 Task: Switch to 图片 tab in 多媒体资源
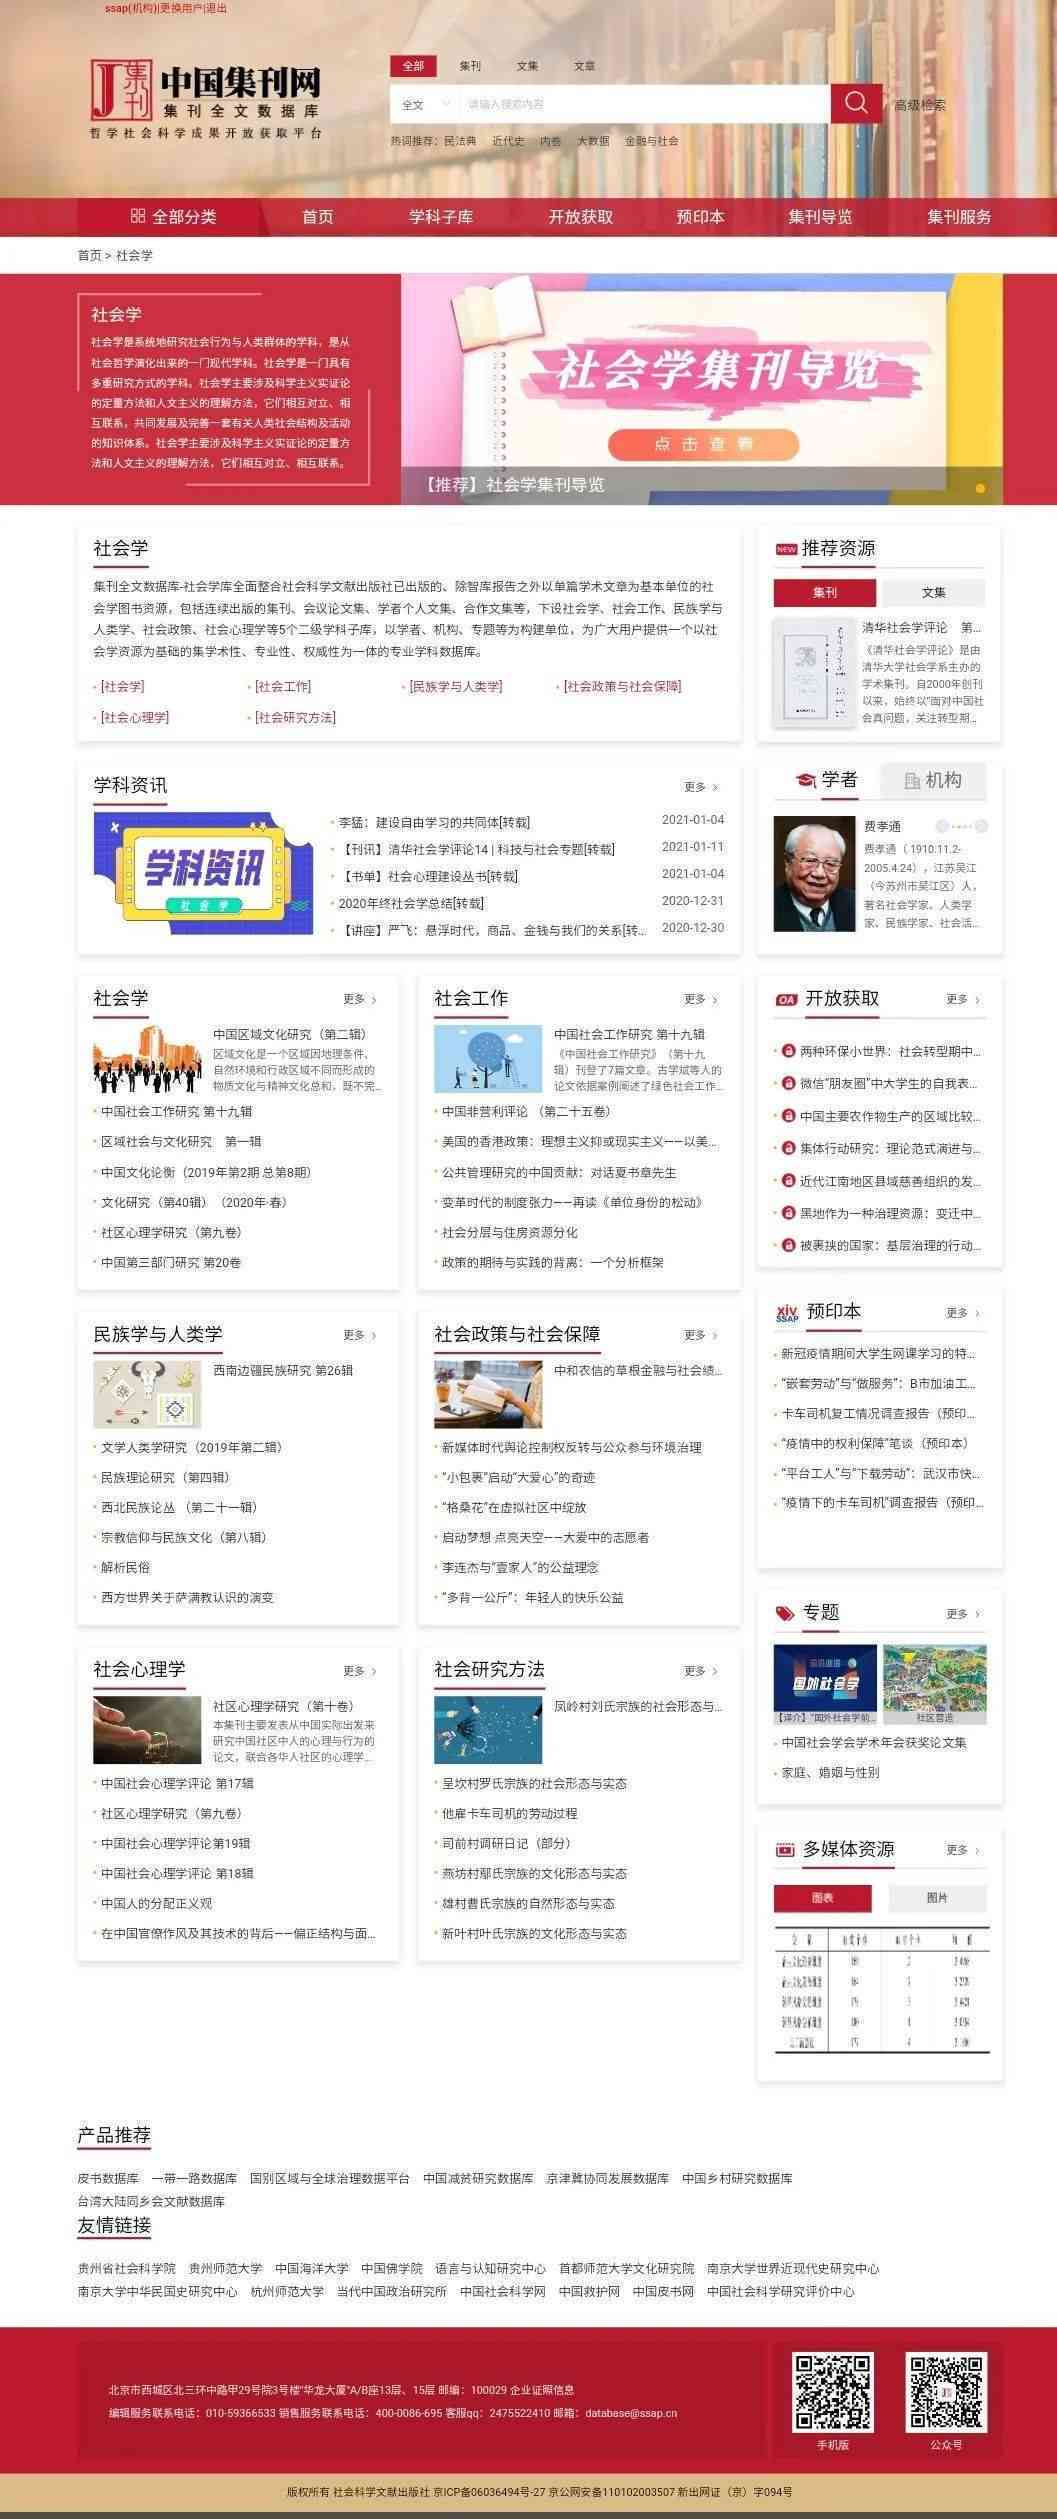pyautogui.click(x=937, y=1898)
